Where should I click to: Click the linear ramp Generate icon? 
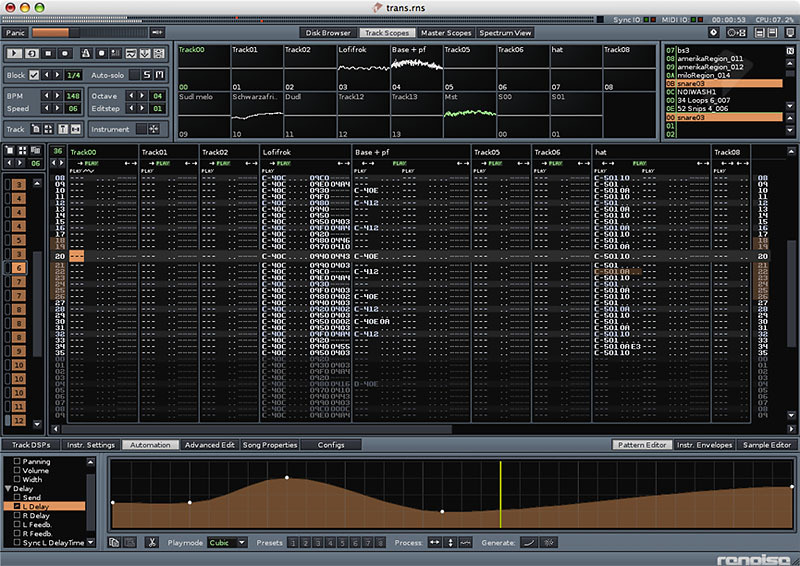pyautogui.click(x=530, y=542)
